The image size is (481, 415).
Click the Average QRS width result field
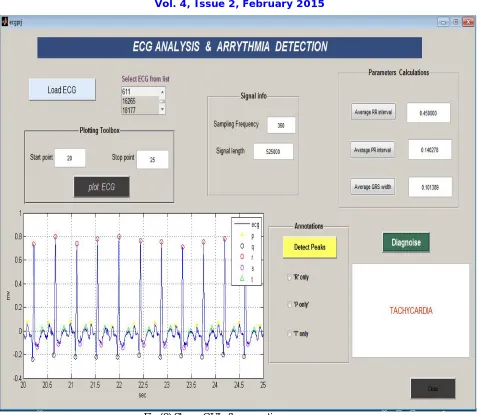(430, 187)
